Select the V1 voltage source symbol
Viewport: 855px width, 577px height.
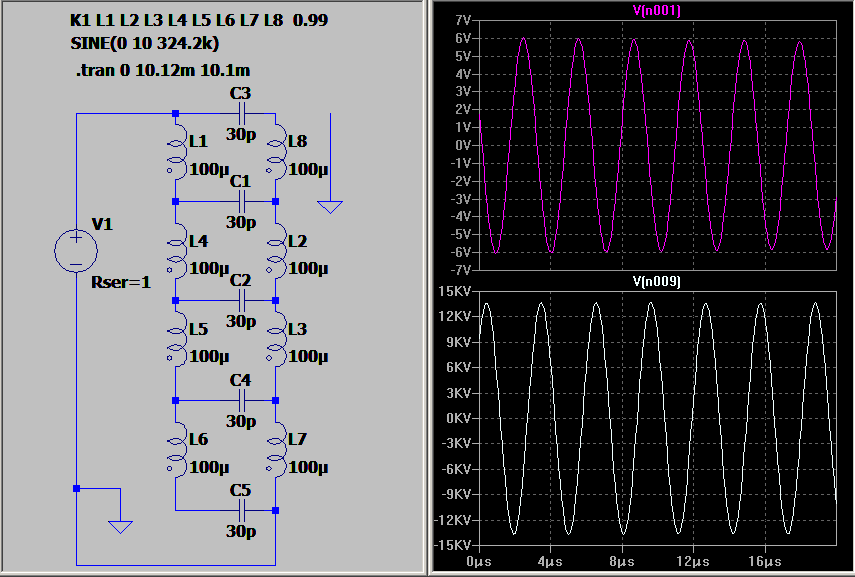[x=76, y=251]
